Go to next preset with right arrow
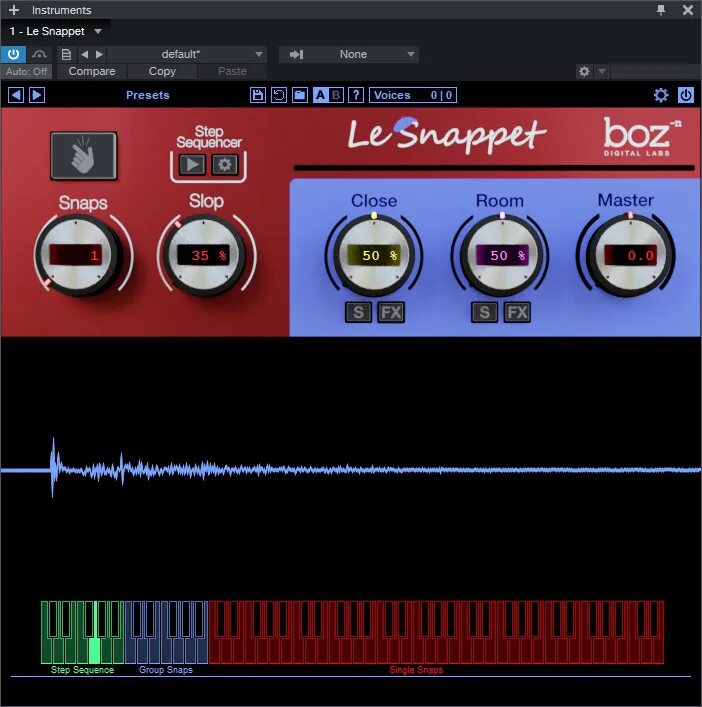 point(37,95)
